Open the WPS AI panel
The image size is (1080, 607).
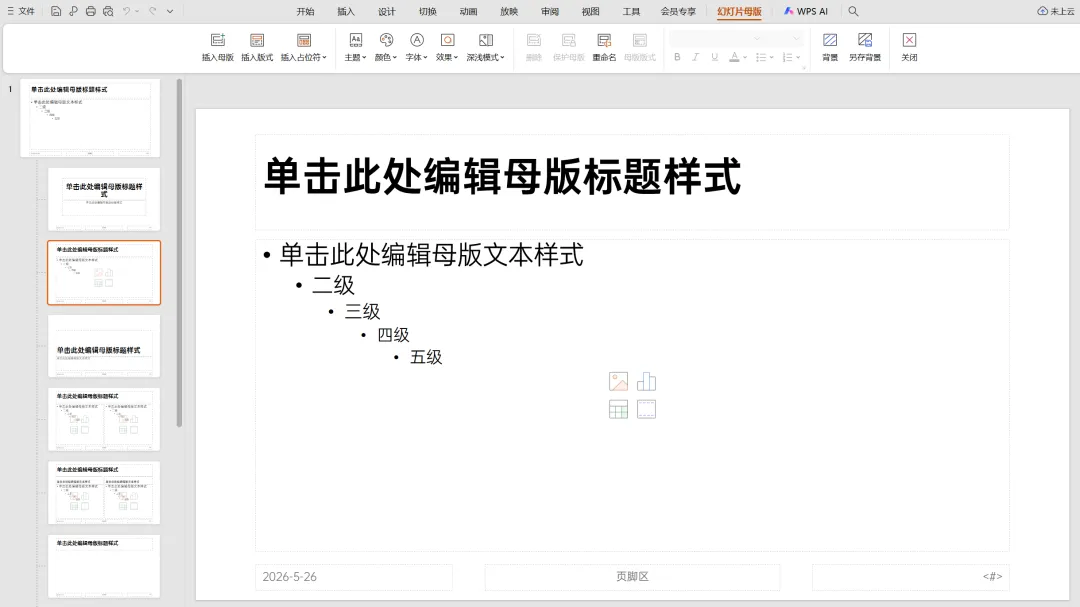[x=806, y=12]
